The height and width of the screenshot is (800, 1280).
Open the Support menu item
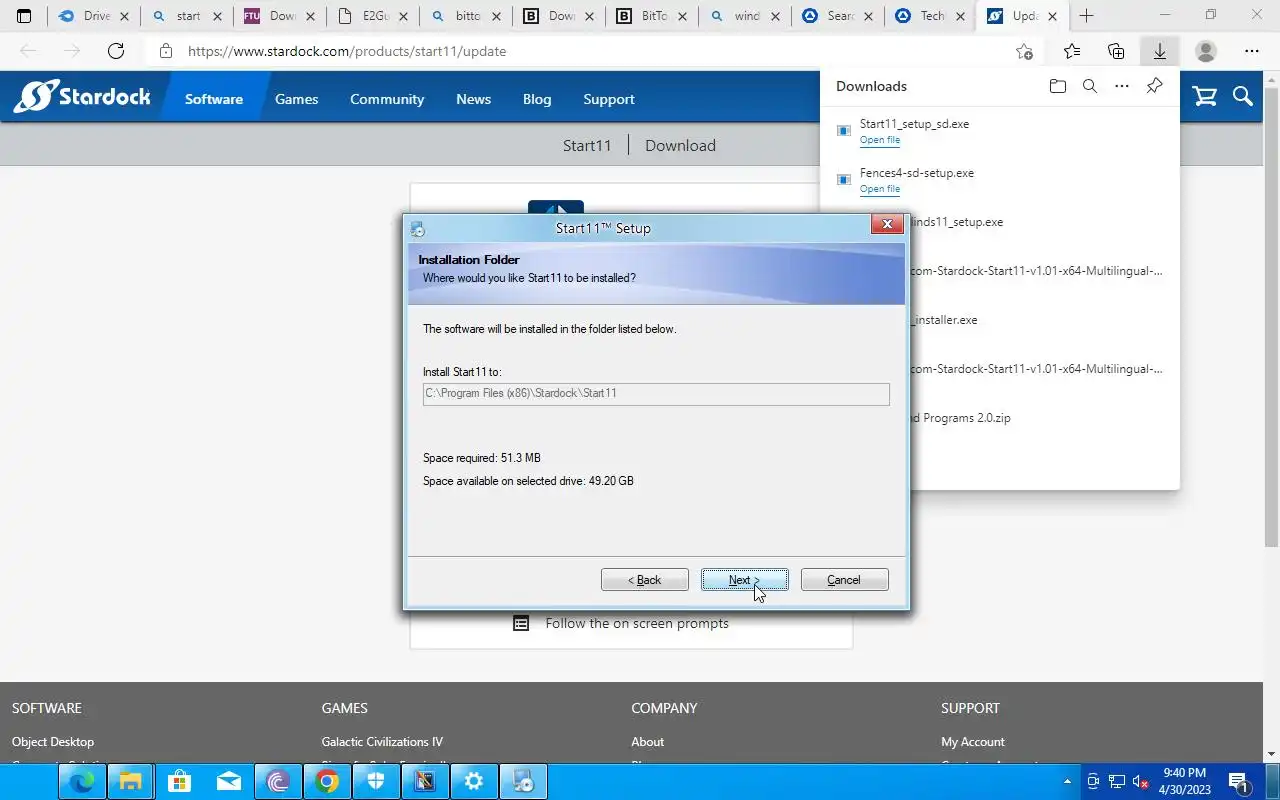(x=609, y=99)
